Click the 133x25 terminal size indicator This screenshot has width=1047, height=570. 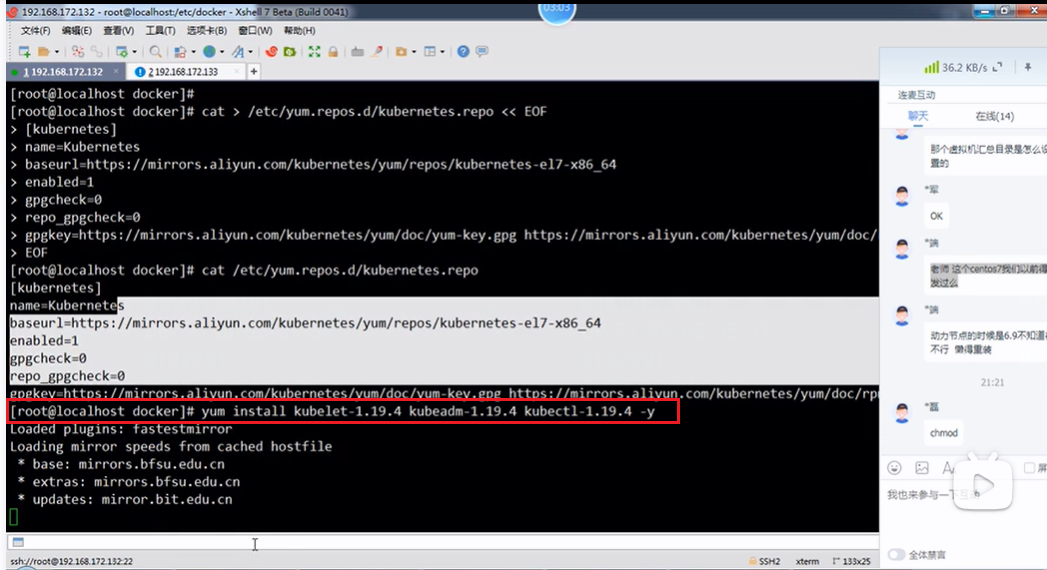[x=852, y=561]
